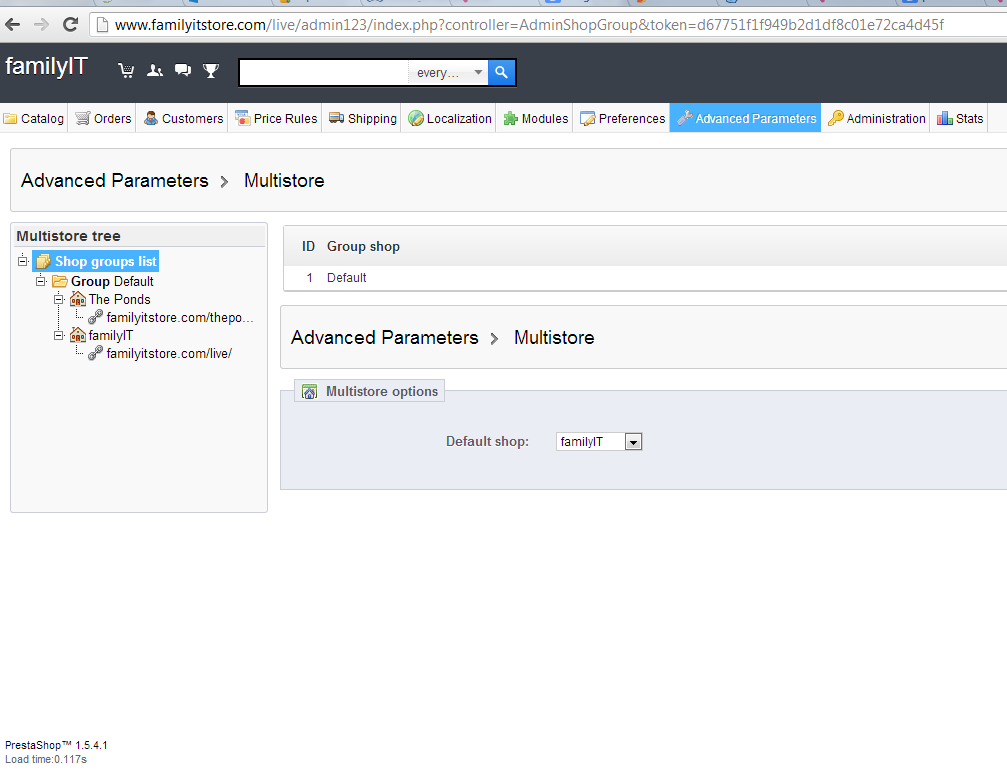The height and width of the screenshot is (770, 1007).
Task: Click the Multistore options house icon
Action: point(310,392)
